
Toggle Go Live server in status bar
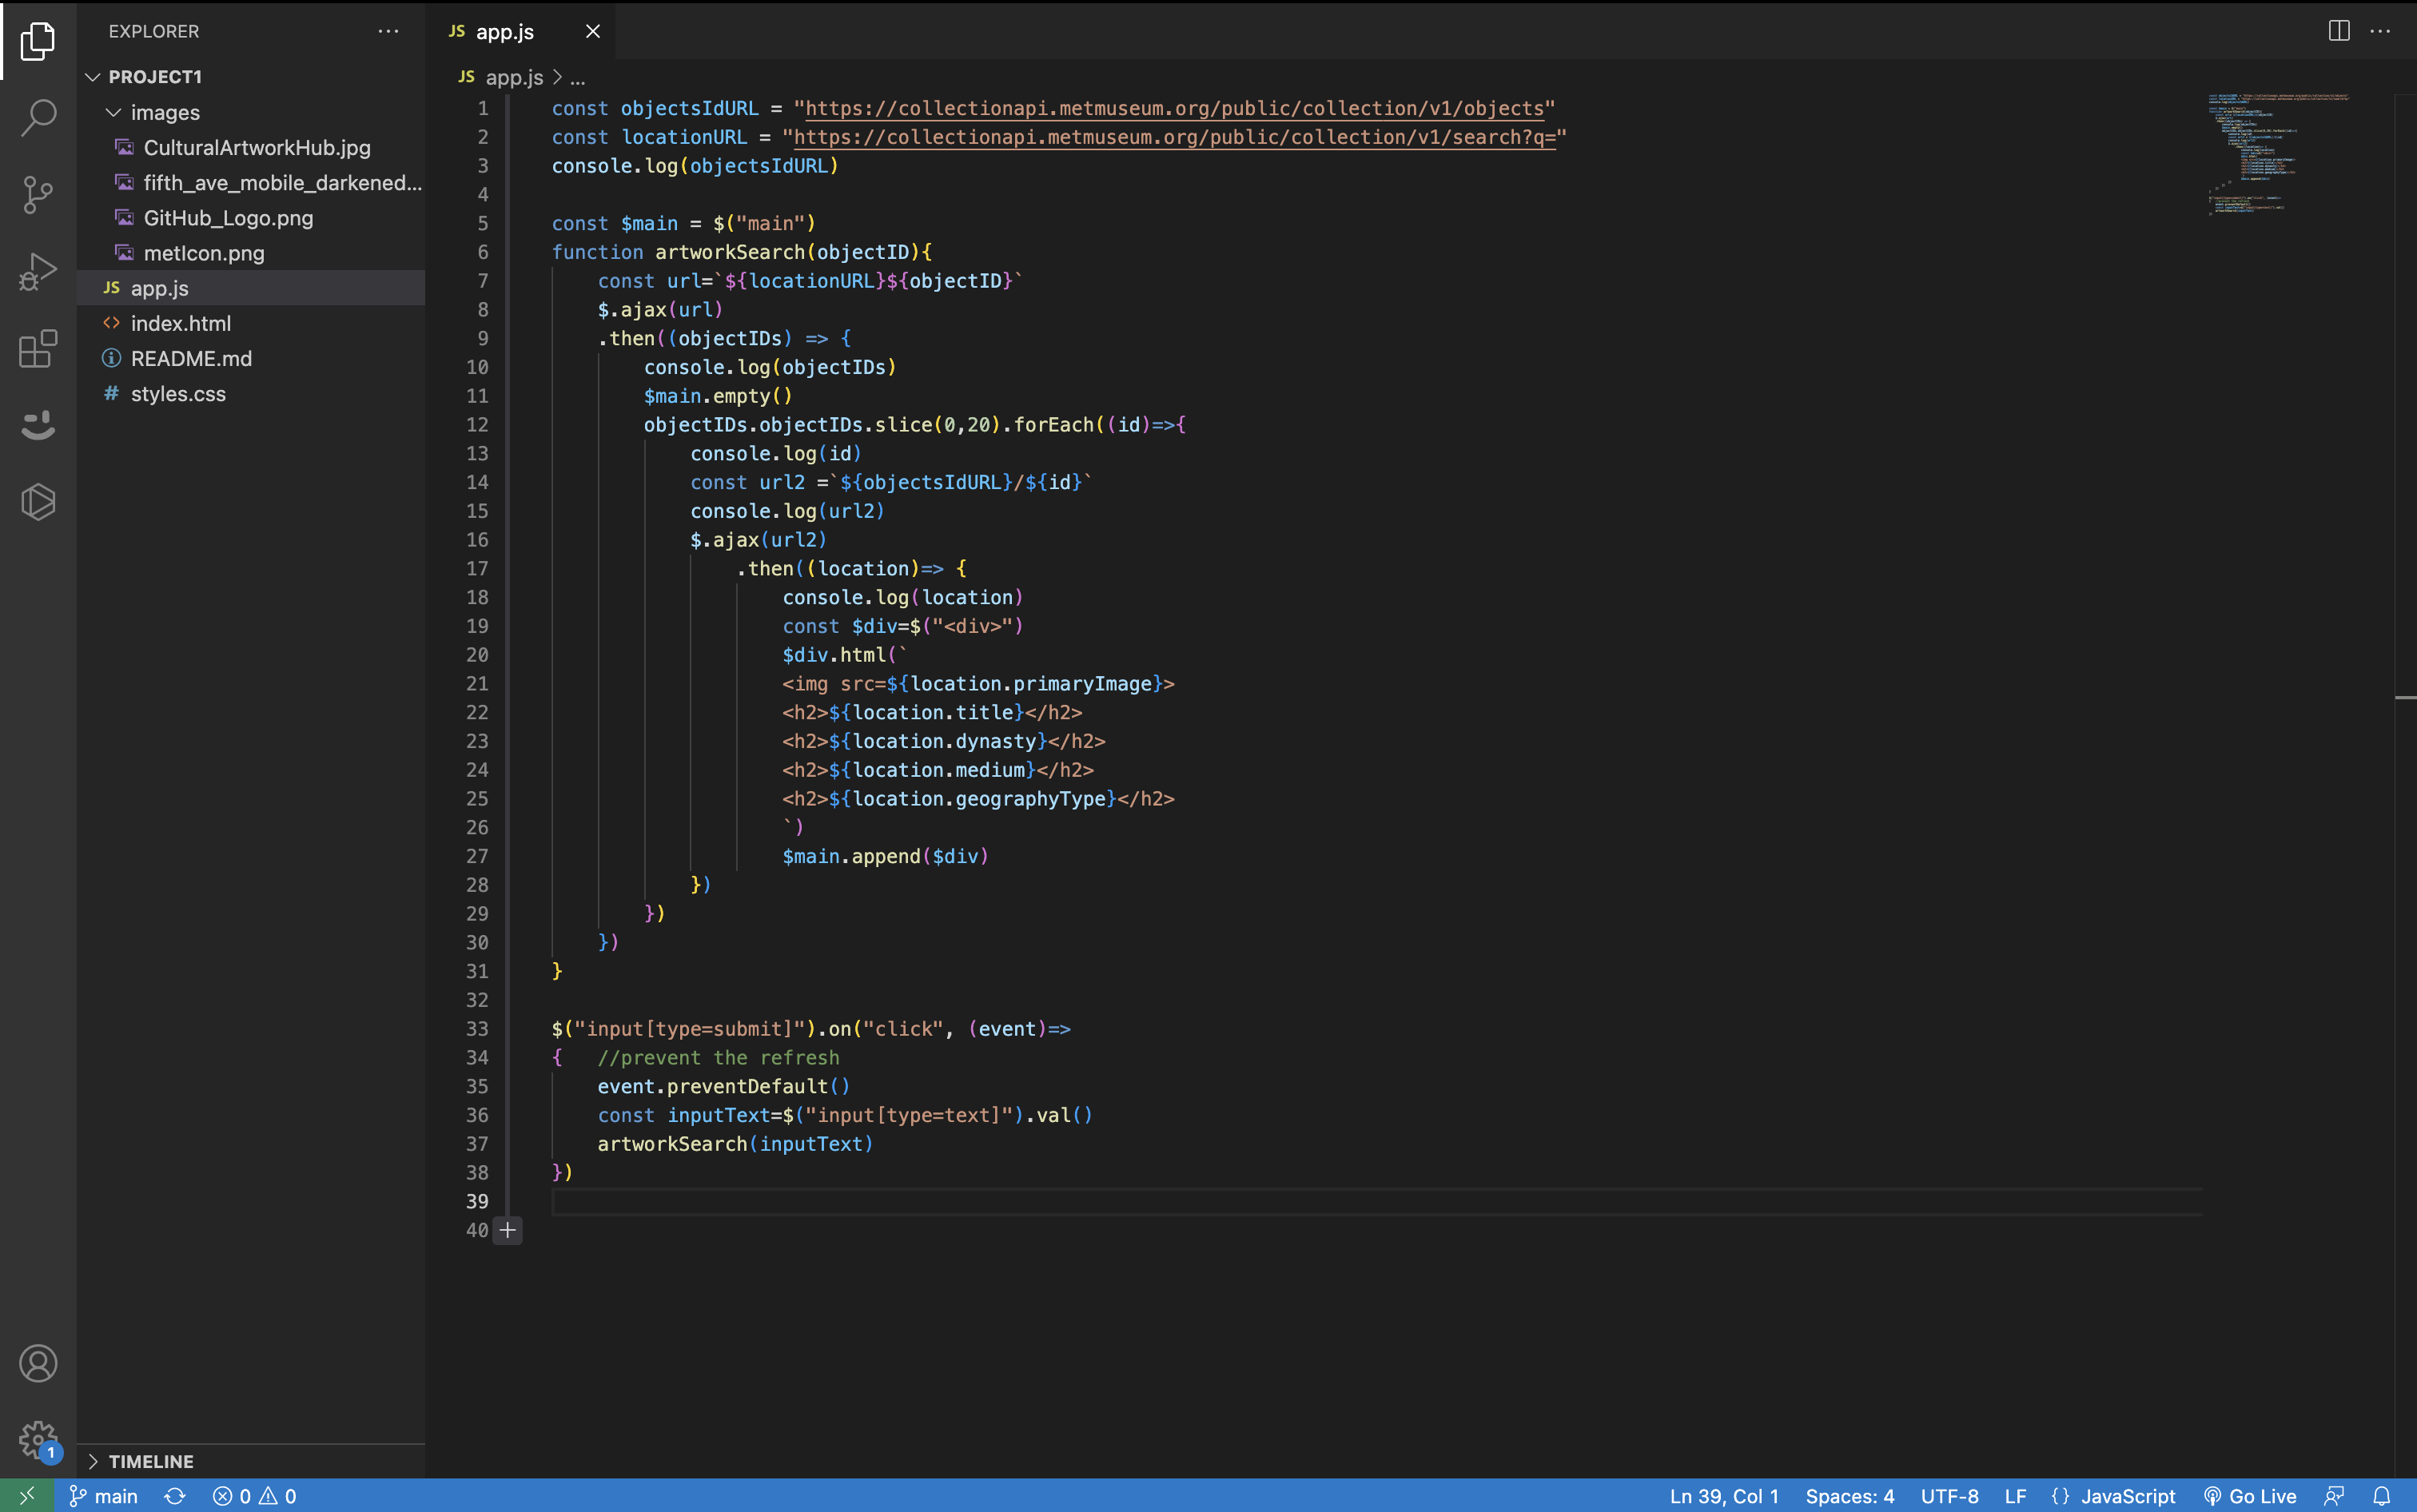(x=2250, y=1496)
